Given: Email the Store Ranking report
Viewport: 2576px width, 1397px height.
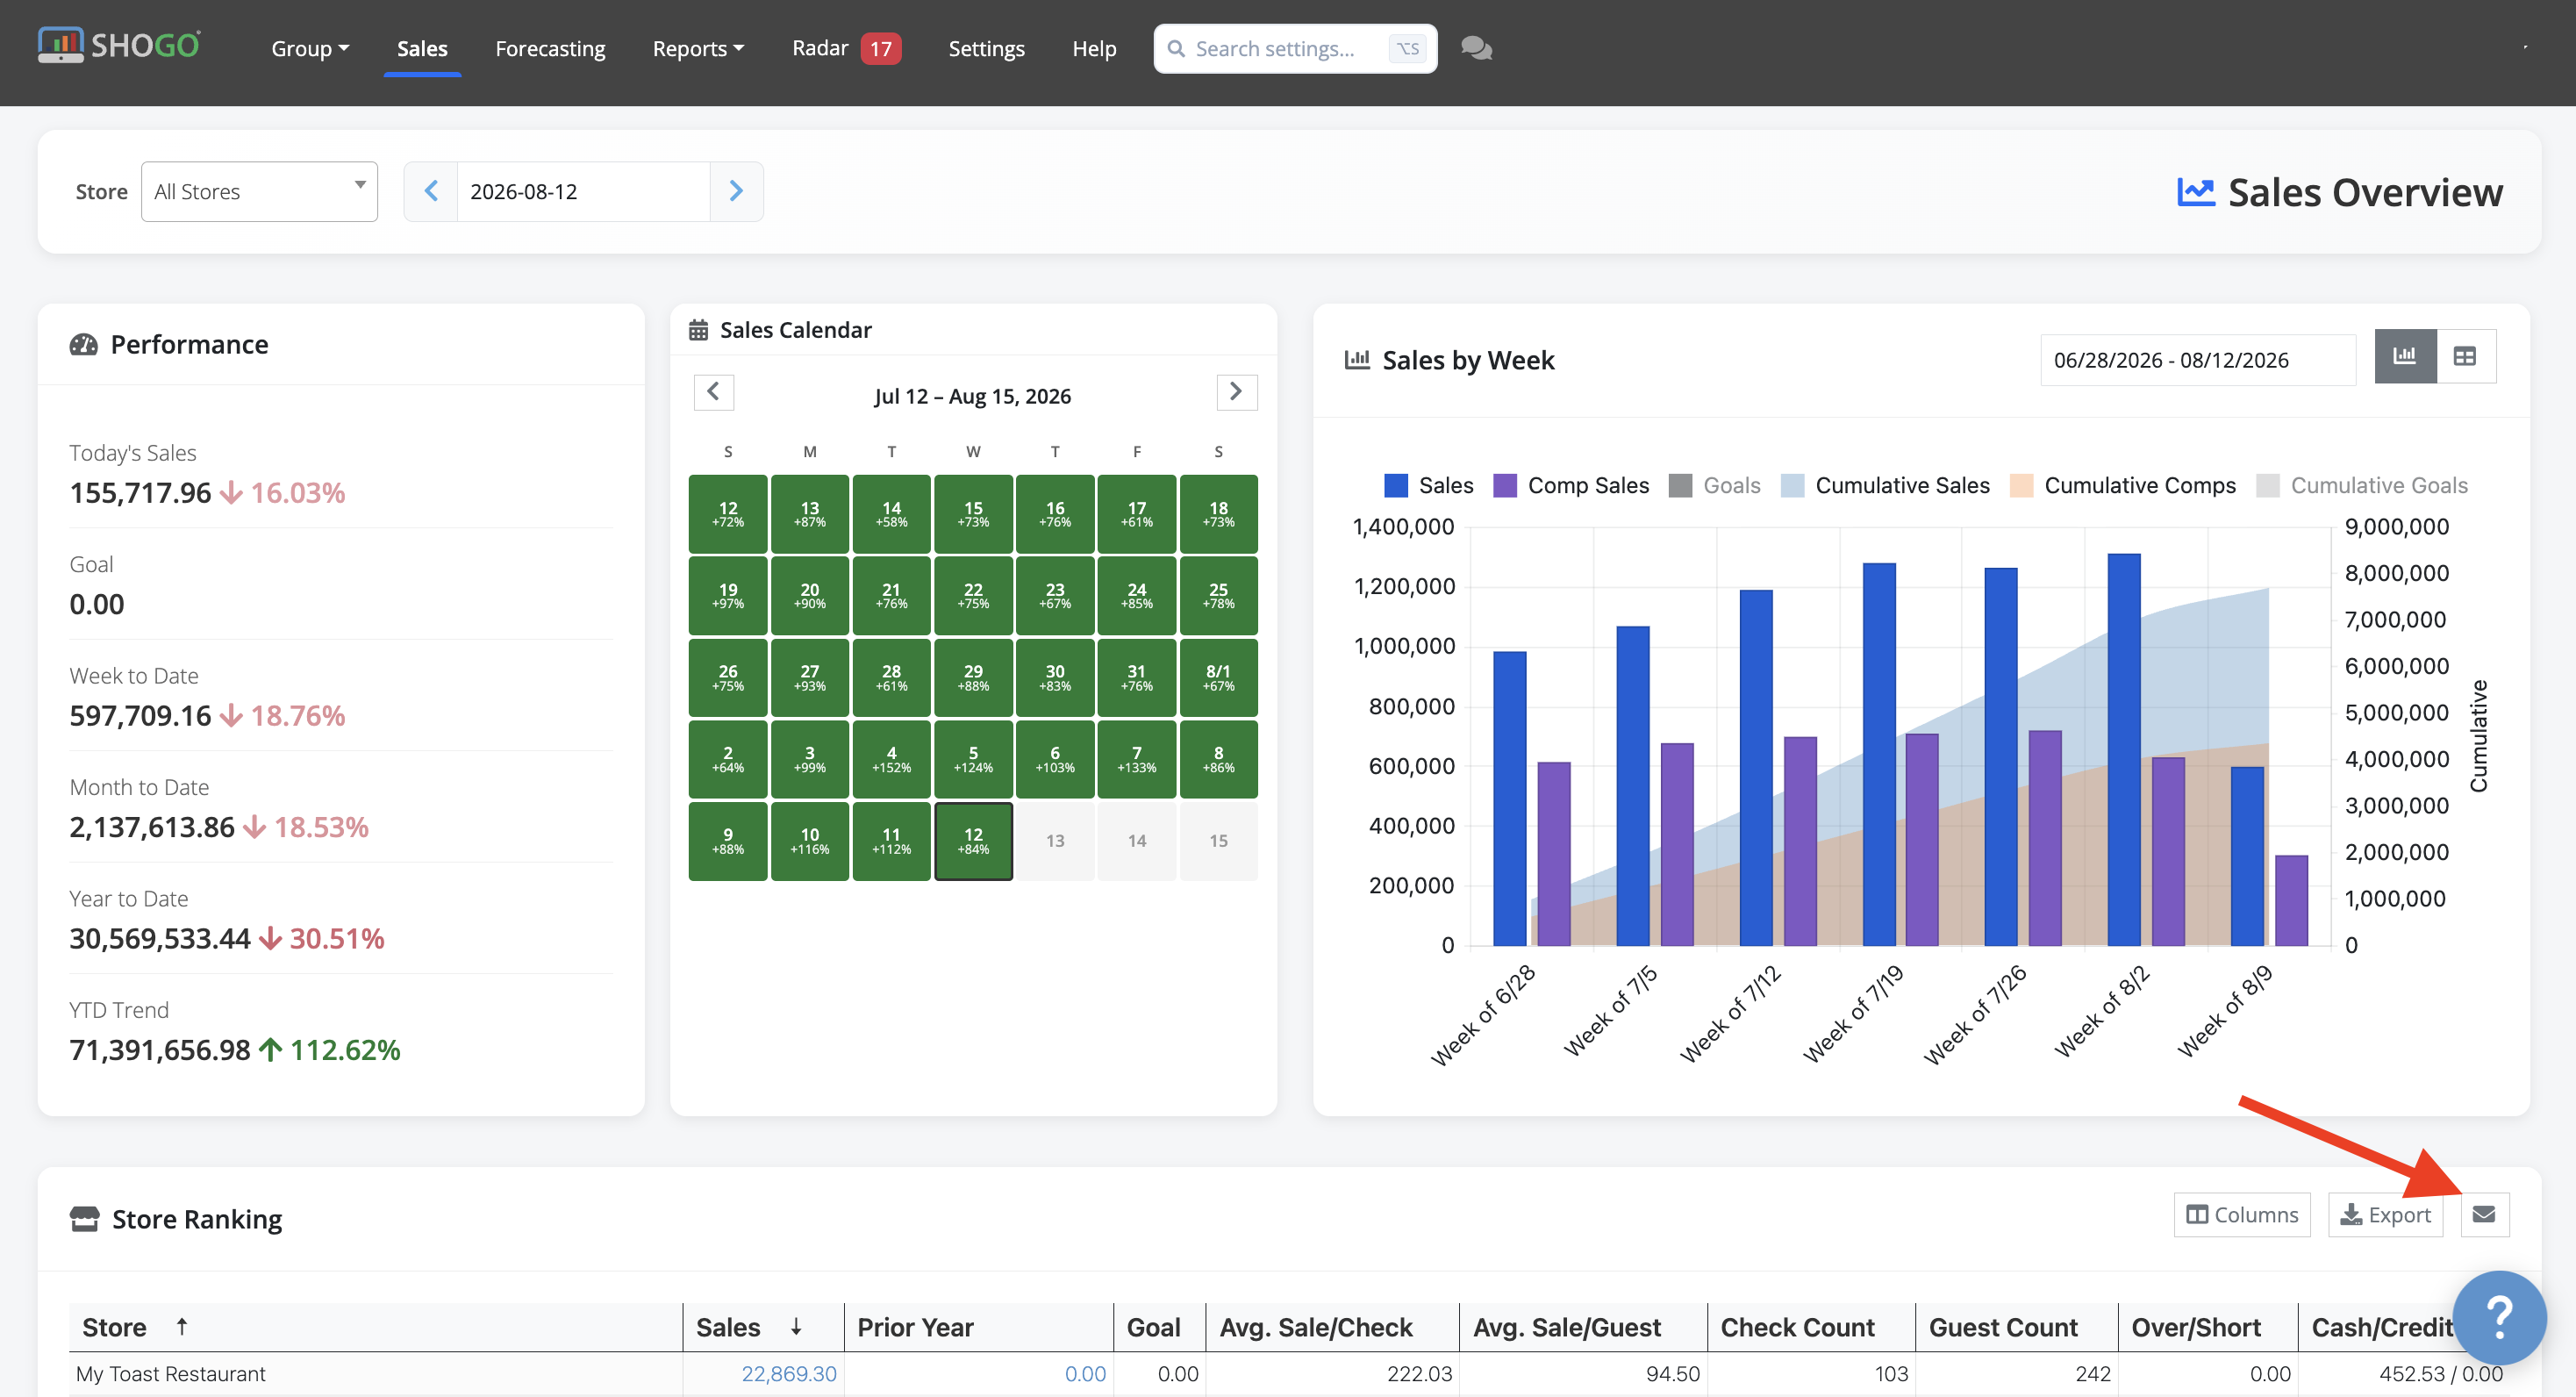Looking at the screenshot, I should pyautogui.click(x=2484, y=1214).
